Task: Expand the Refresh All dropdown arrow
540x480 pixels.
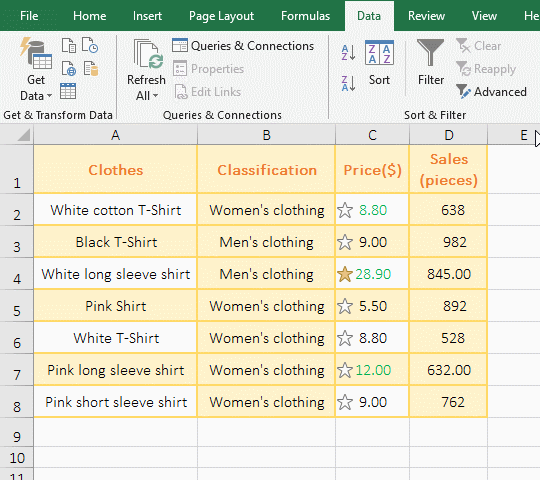Action: (155, 96)
